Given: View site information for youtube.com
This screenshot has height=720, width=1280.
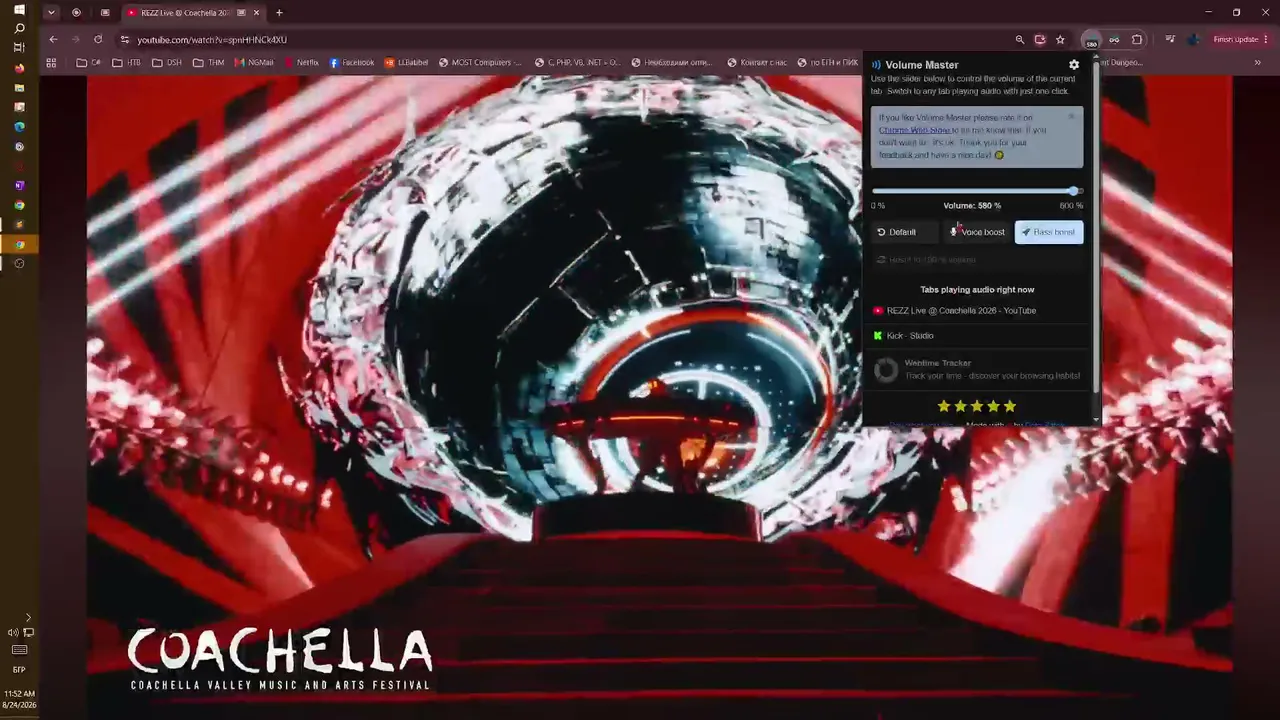Looking at the screenshot, I should point(125,40).
